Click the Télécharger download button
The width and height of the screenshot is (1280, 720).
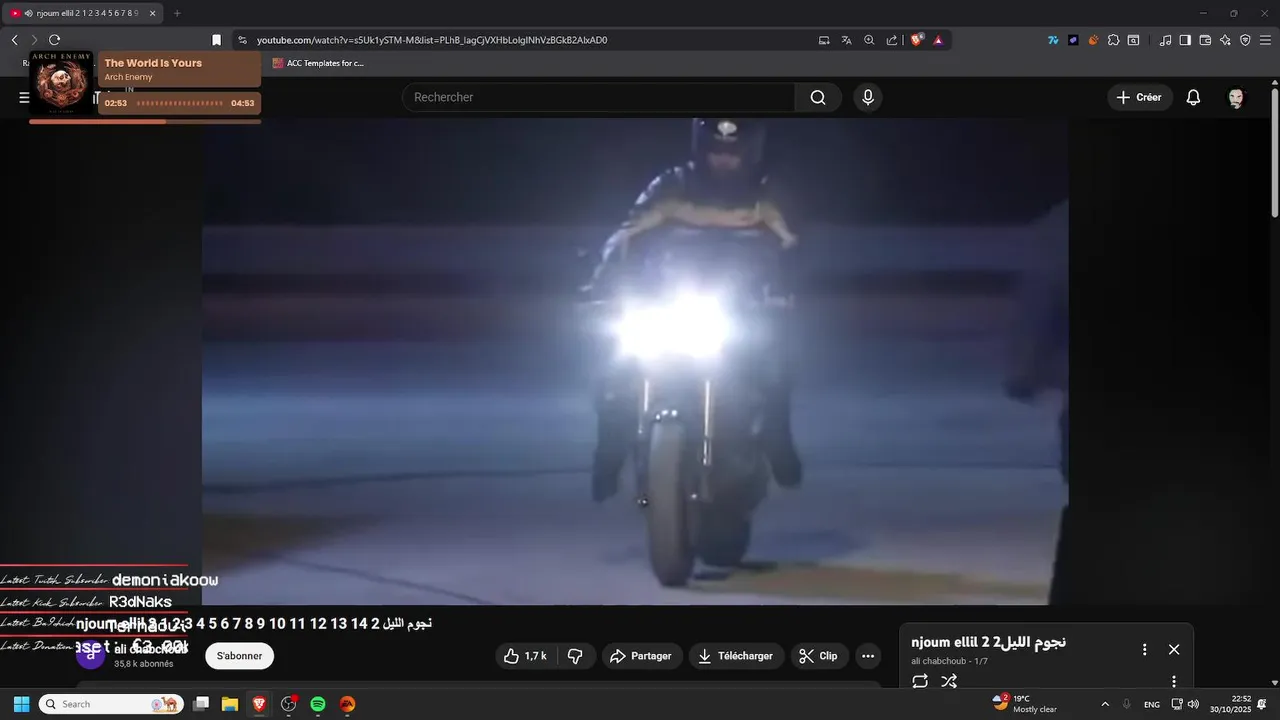click(x=736, y=656)
